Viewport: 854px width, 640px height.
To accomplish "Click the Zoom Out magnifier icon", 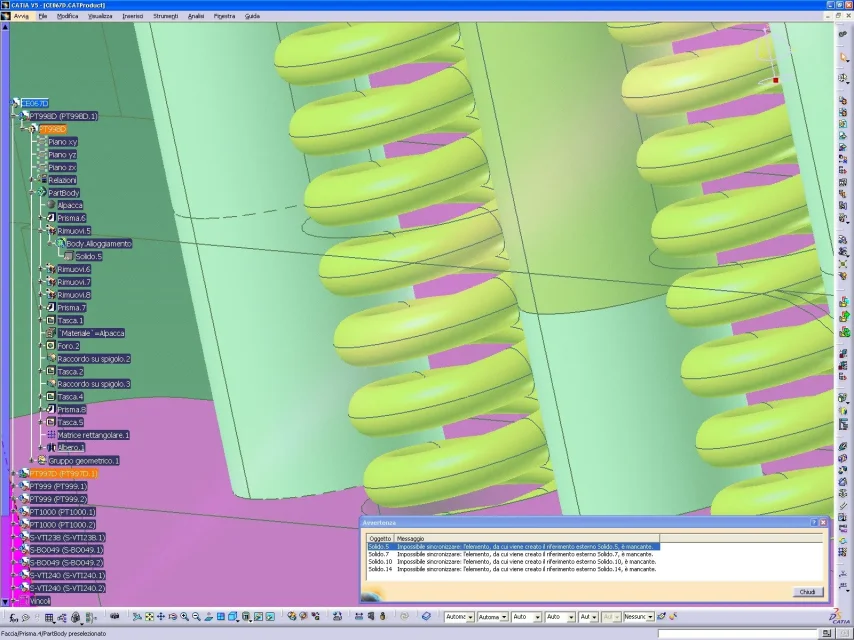I will click(x=196, y=617).
